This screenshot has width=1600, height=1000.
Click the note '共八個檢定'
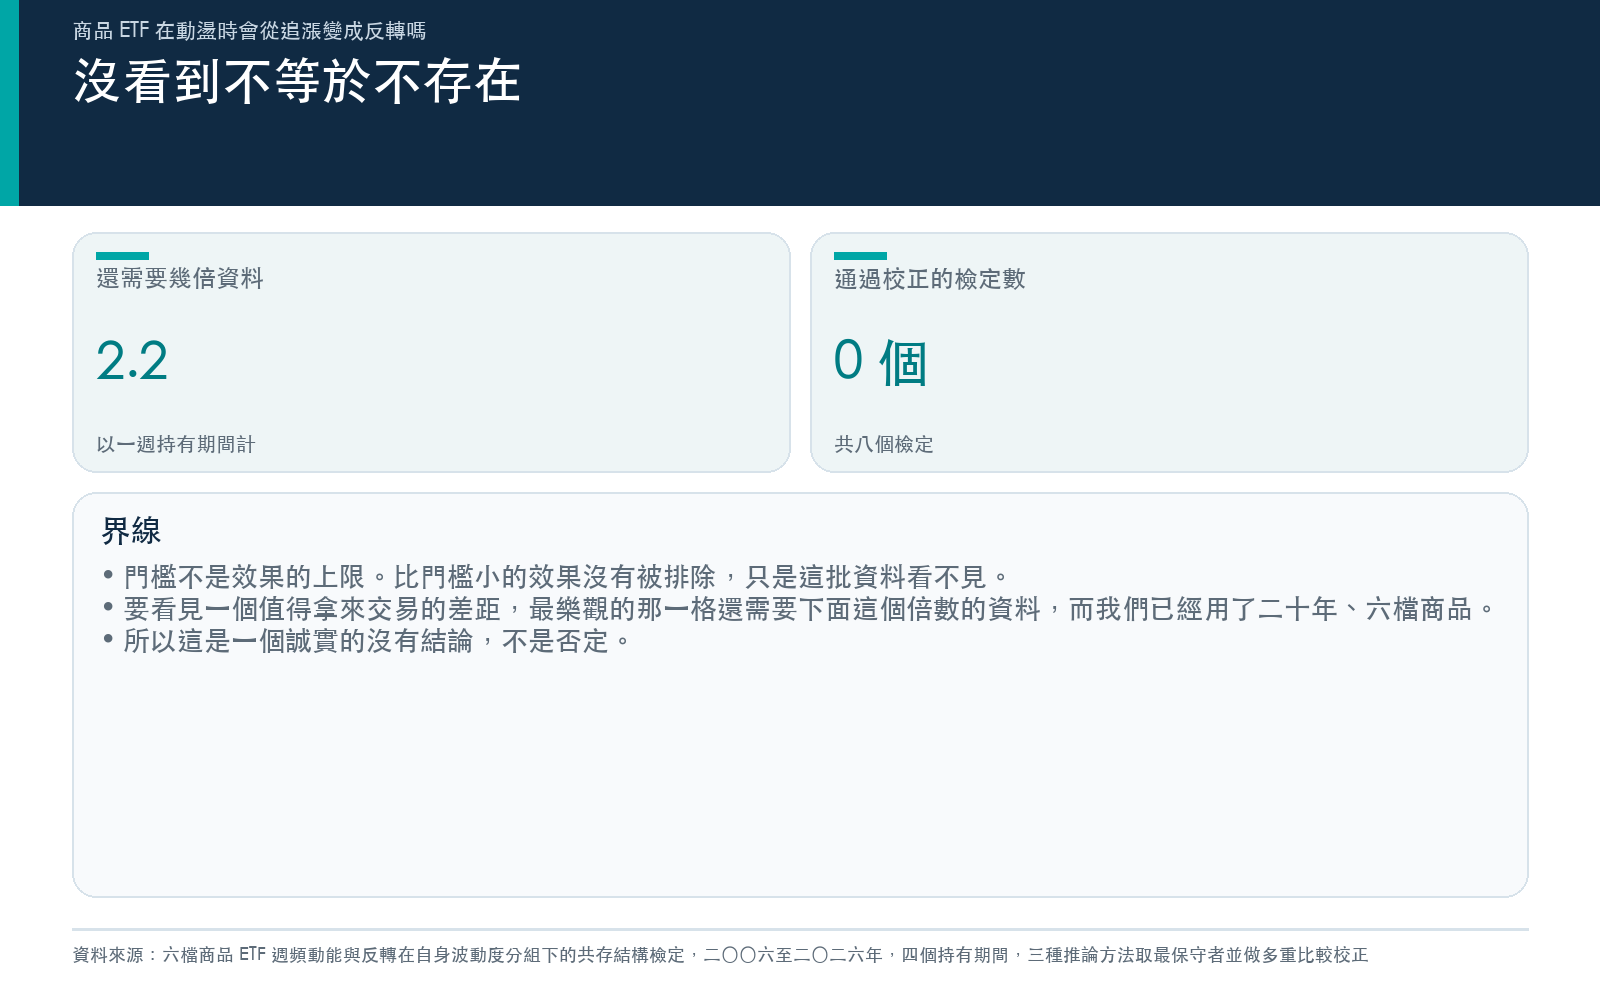pos(884,444)
